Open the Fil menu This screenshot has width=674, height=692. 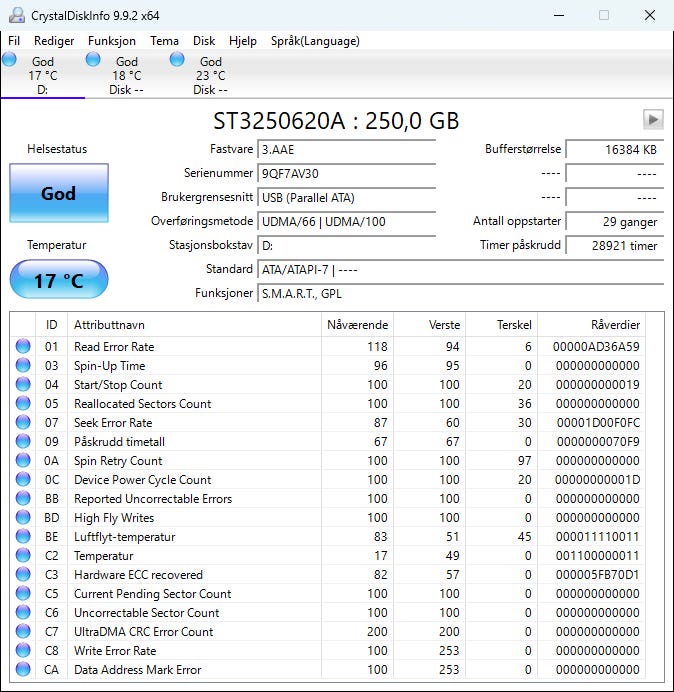[x=14, y=41]
